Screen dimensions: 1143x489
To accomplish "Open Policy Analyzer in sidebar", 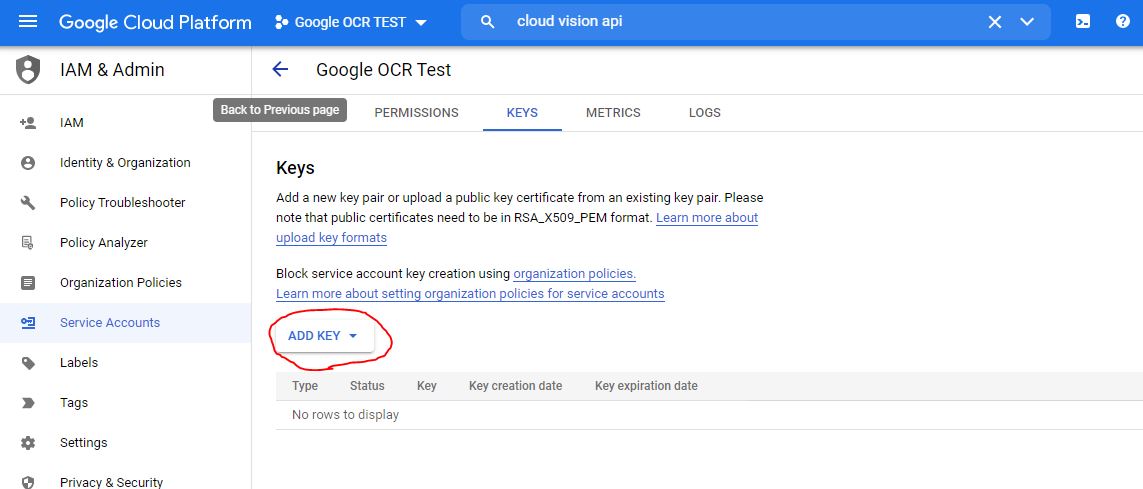I will [x=104, y=243].
